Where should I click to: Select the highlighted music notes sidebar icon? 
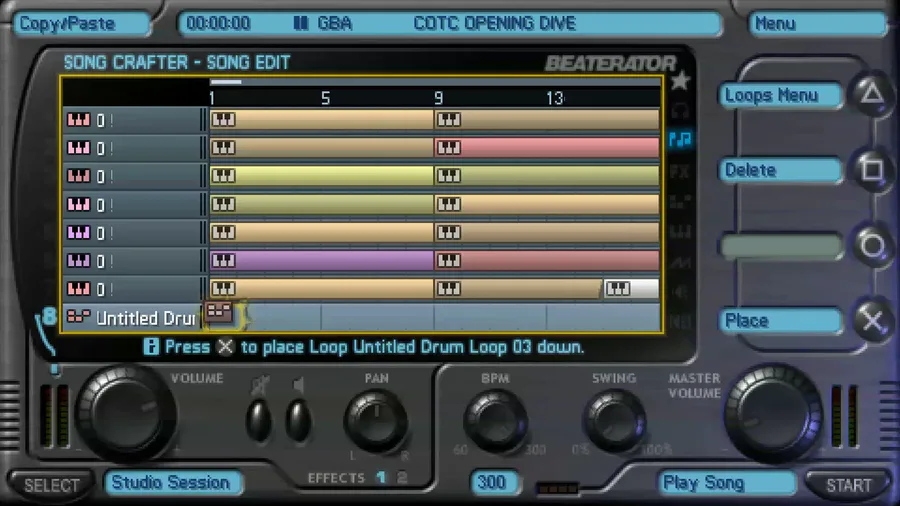(680, 139)
